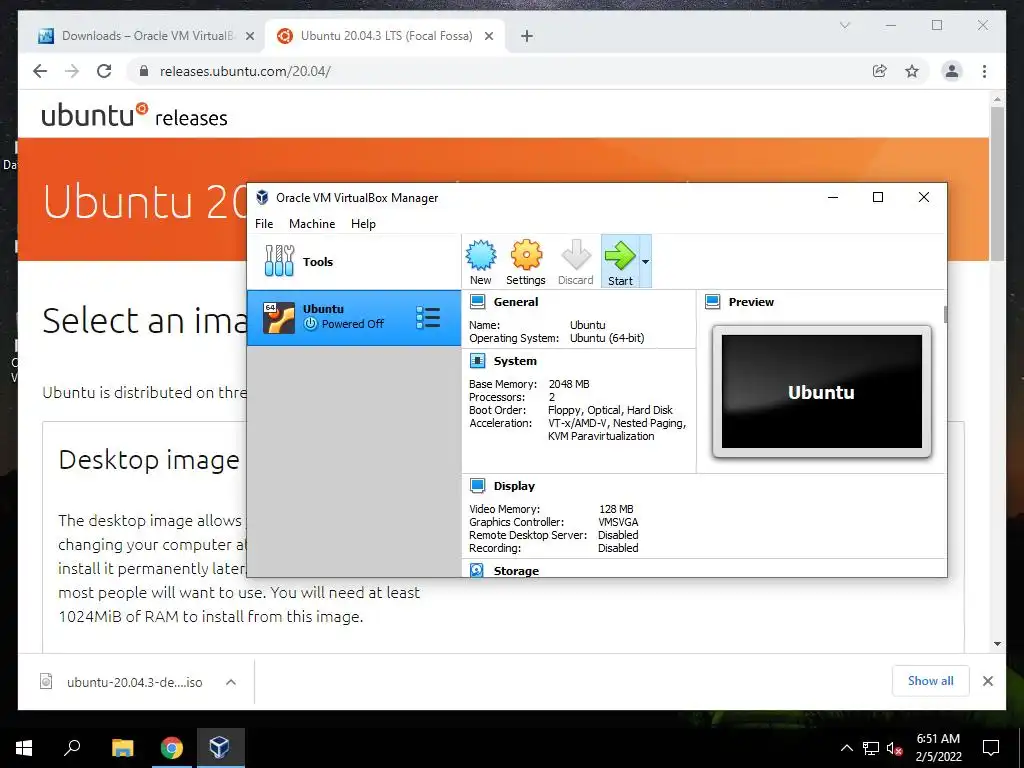The height and width of the screenshot is (768, 1024).
Task: Open the Display section header
Action: (x=514, y=485)
